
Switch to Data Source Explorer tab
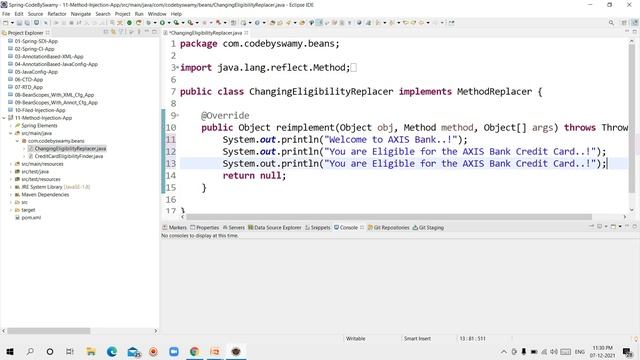[x=275, y=228]
